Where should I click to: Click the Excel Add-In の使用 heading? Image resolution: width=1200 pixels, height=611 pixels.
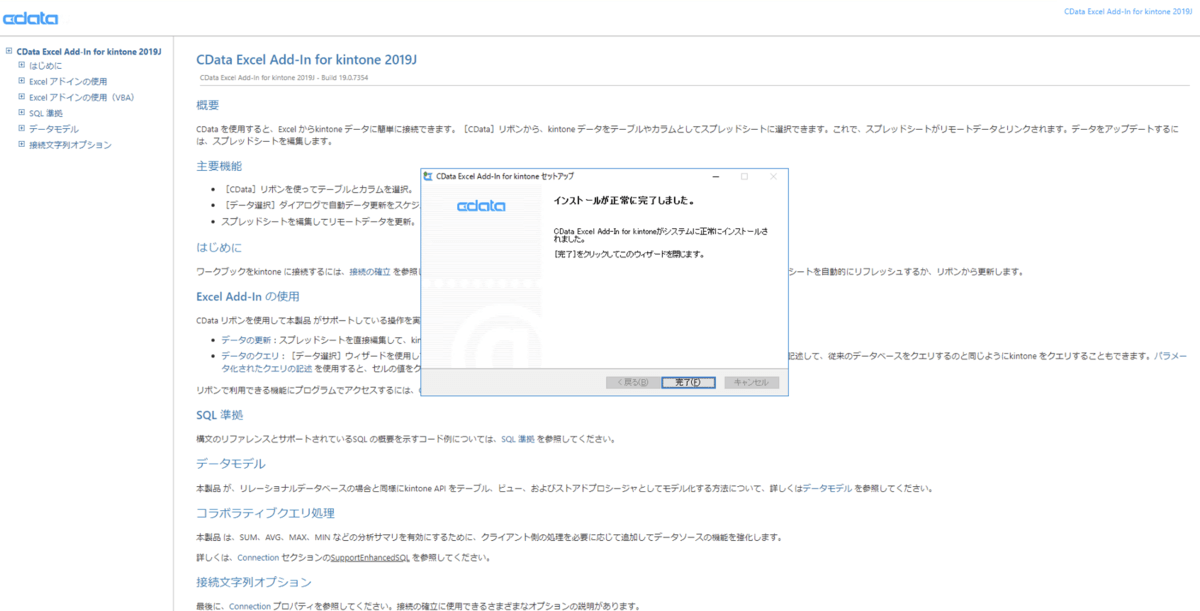(248, 296)
